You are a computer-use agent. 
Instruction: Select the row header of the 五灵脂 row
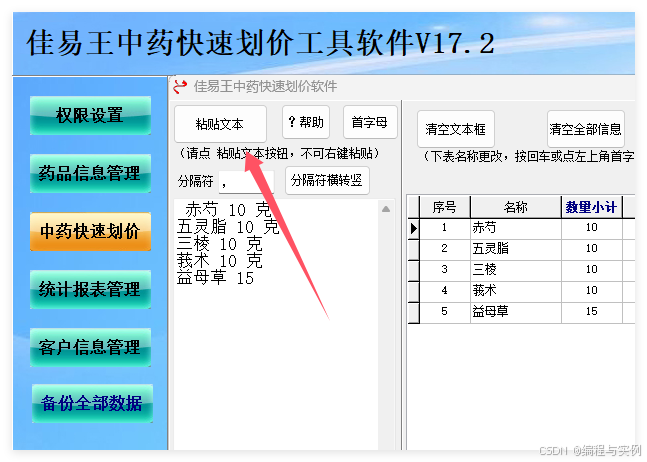point(413,250)
